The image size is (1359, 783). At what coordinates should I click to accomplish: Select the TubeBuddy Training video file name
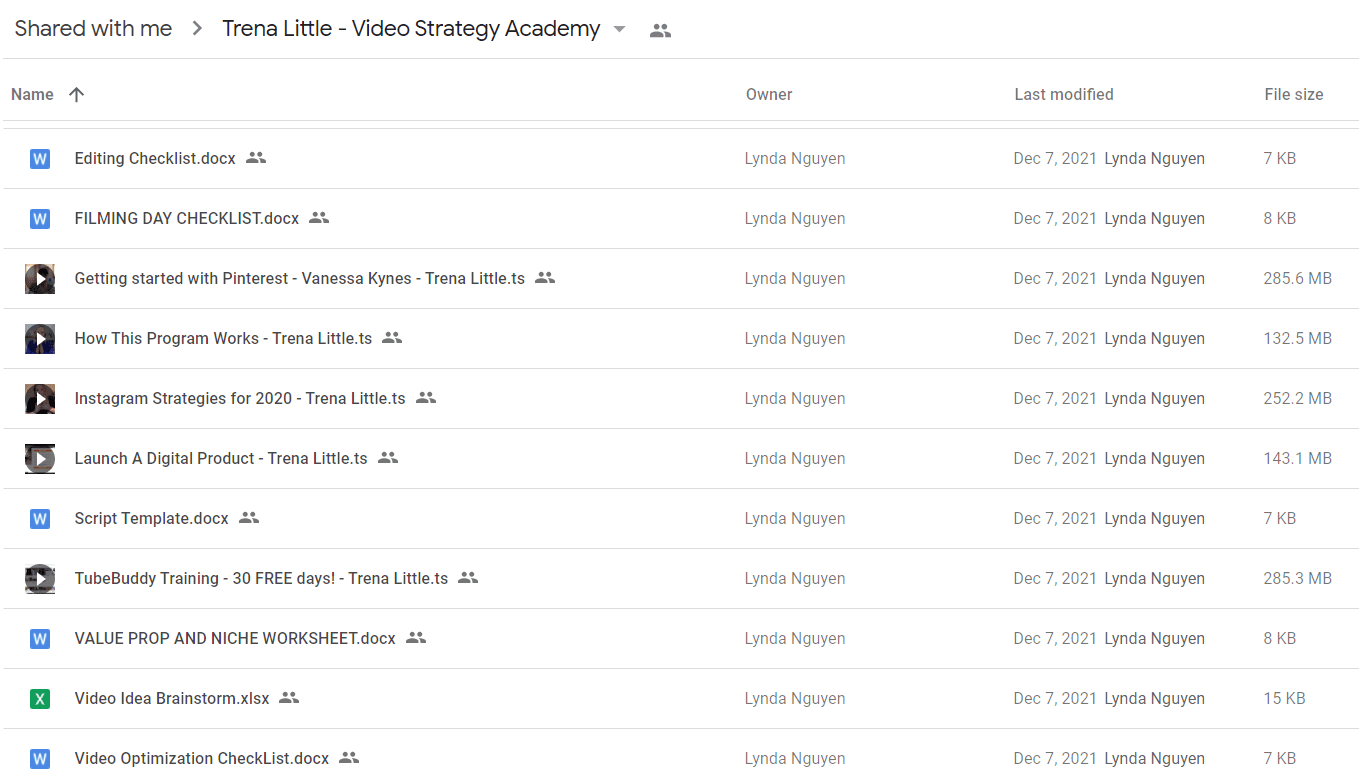coord(261,578)
